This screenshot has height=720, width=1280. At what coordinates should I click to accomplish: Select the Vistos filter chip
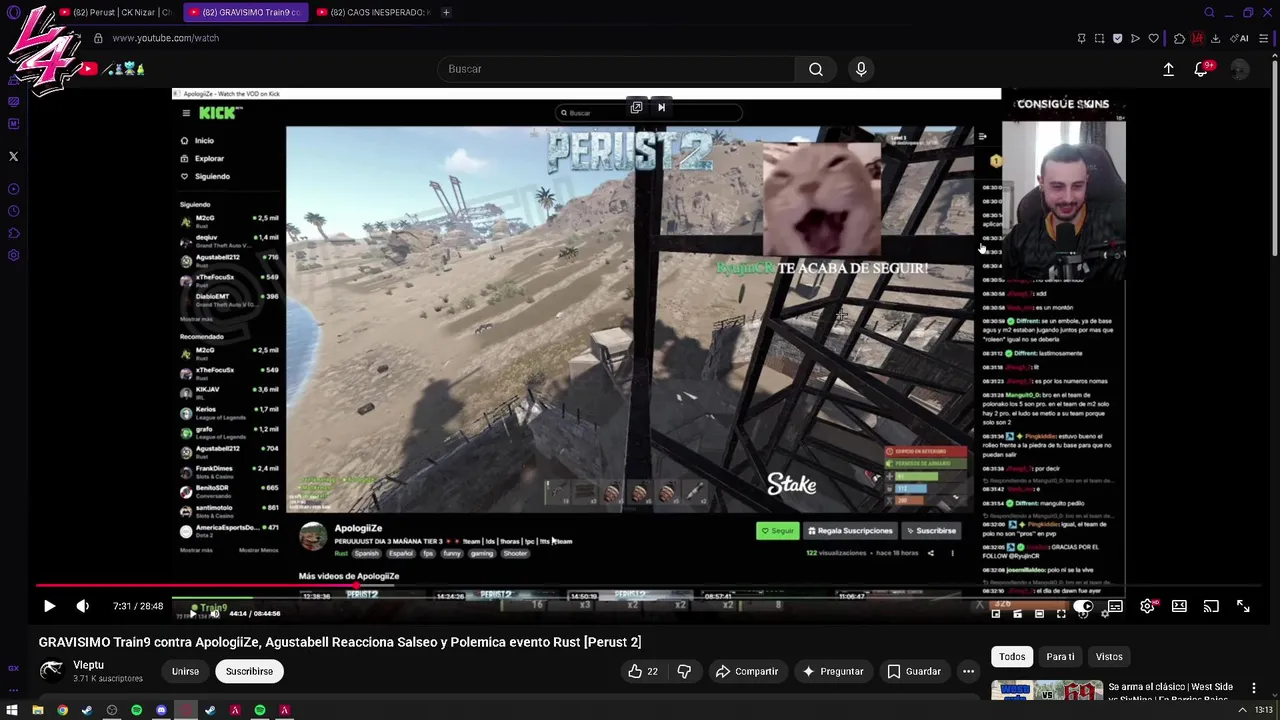[x=1109, y=657]
